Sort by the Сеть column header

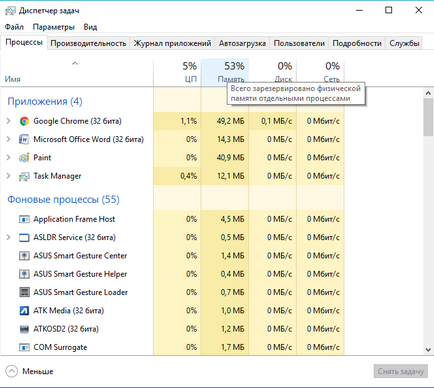(x=320, y=73)
